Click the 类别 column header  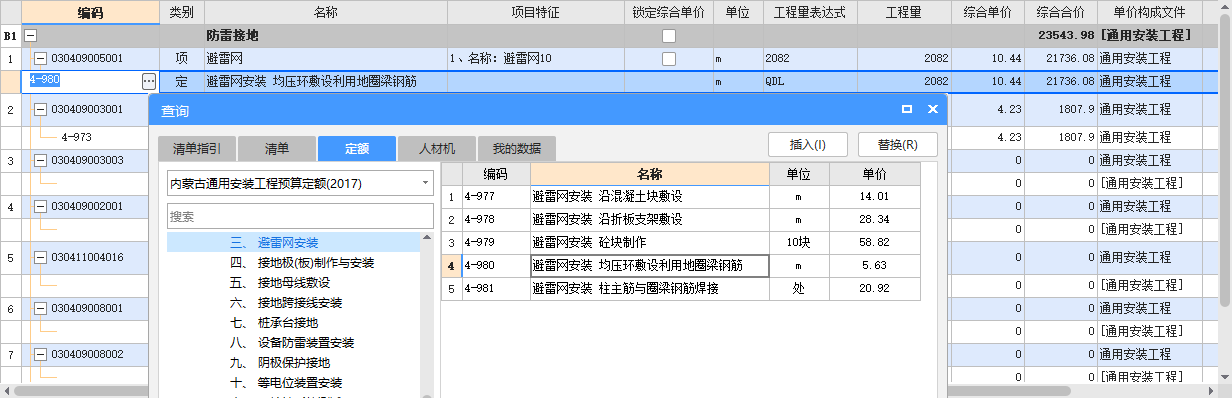[181, 12]
